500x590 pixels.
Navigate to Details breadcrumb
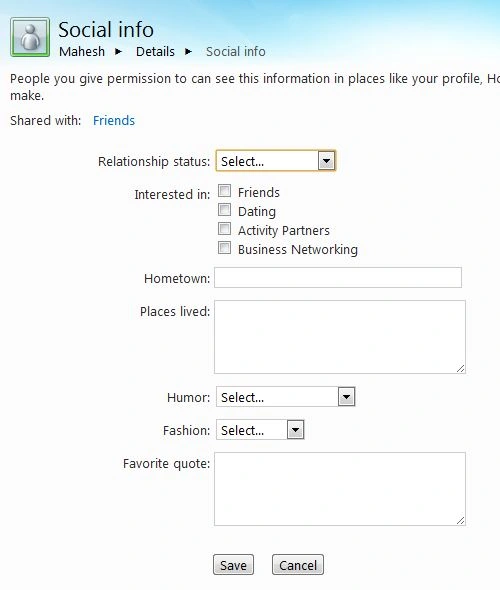pyautogui.click(x=155, y=52)
